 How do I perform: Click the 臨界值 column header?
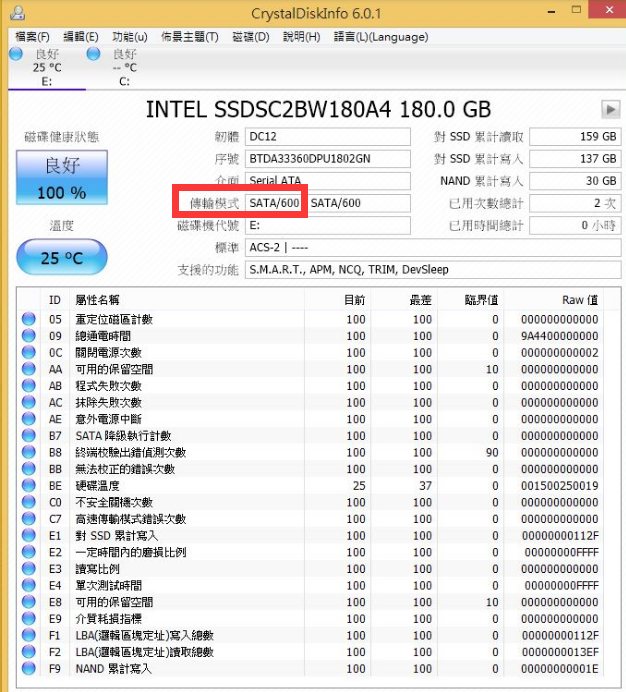tap(471, 300)
